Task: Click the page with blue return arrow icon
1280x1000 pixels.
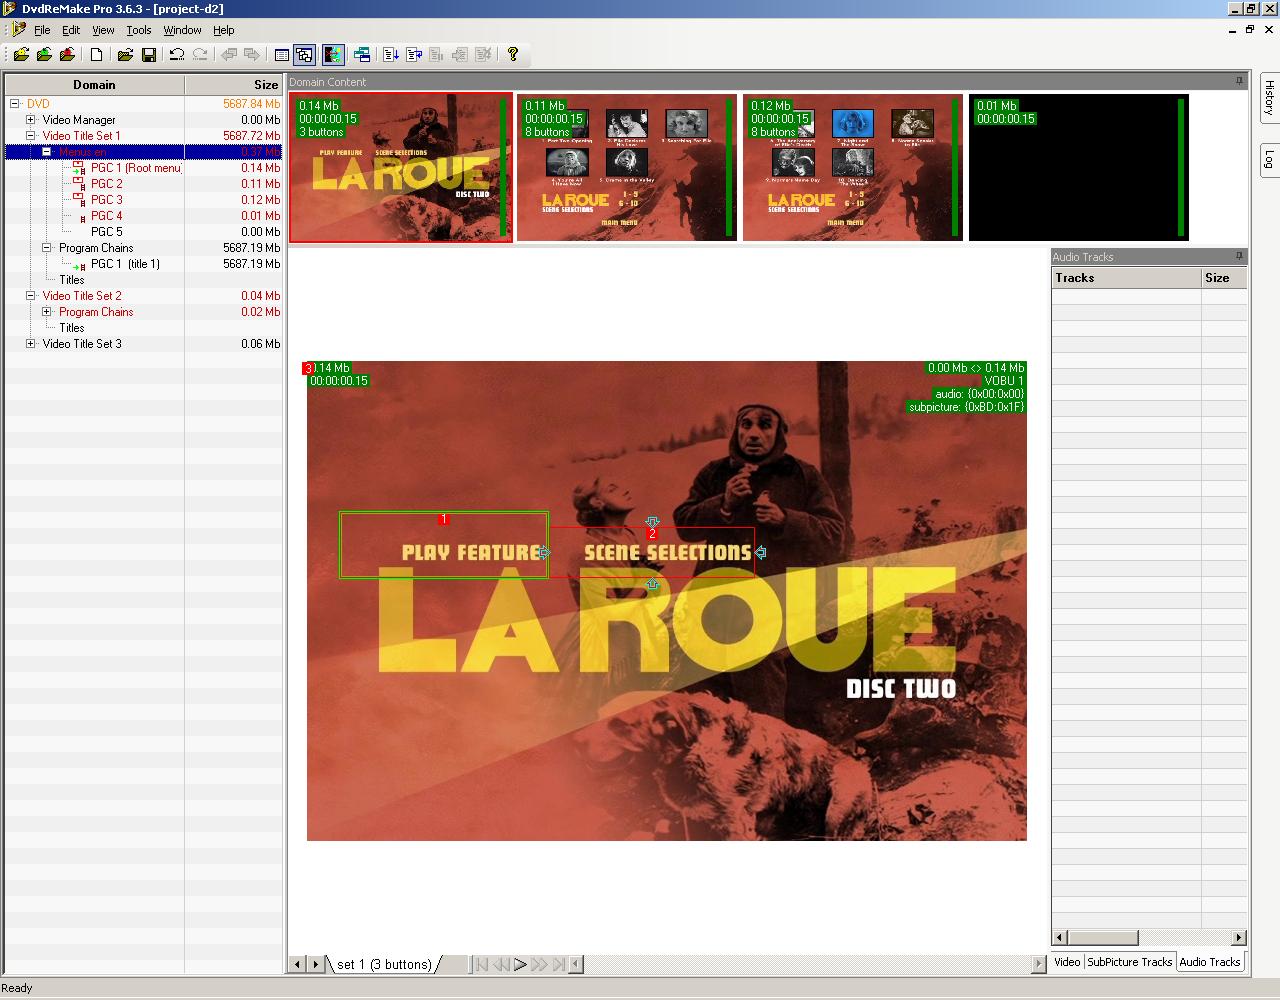Action: pos(414,55)
